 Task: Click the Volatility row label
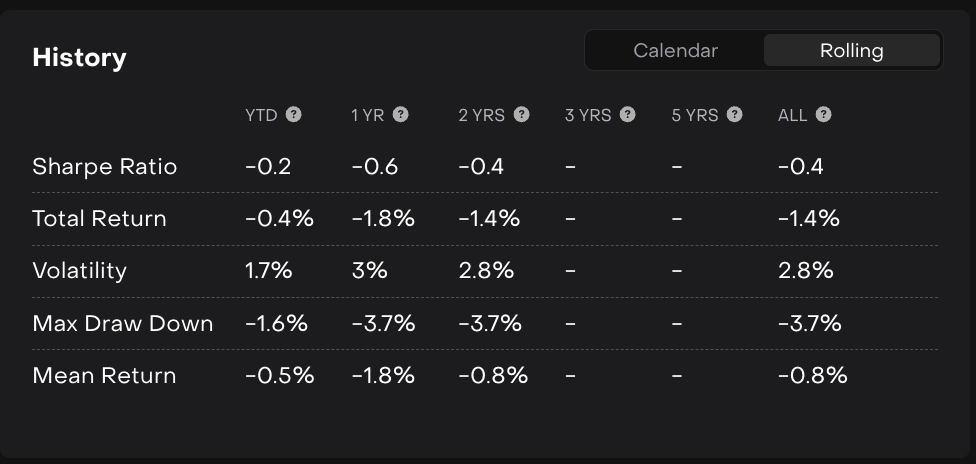pos(79,271)
